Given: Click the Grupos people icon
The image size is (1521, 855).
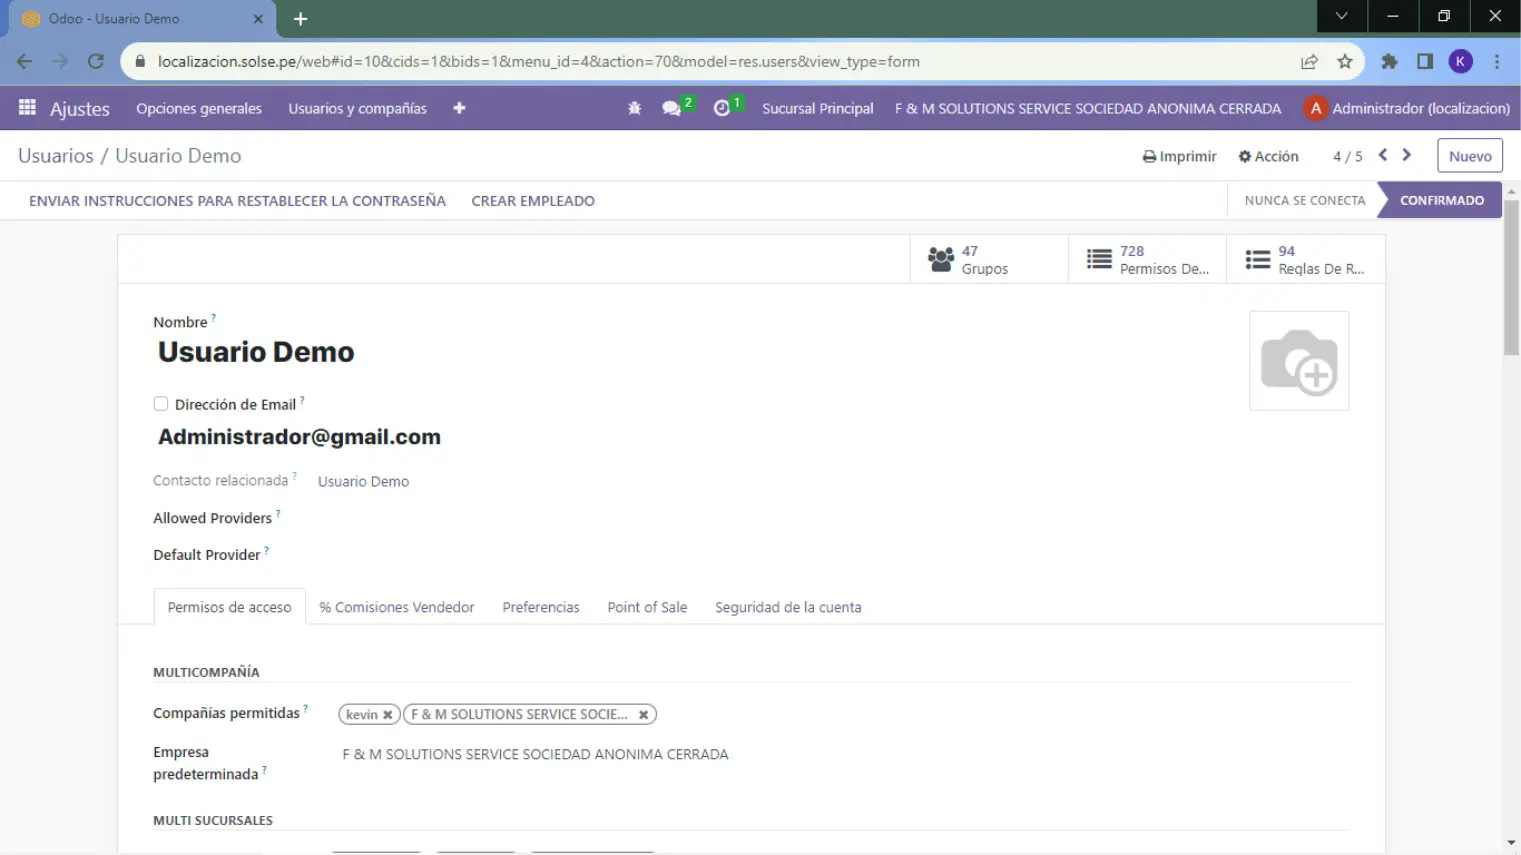Looking at the screenshot, I should click(x=941, y=259).
